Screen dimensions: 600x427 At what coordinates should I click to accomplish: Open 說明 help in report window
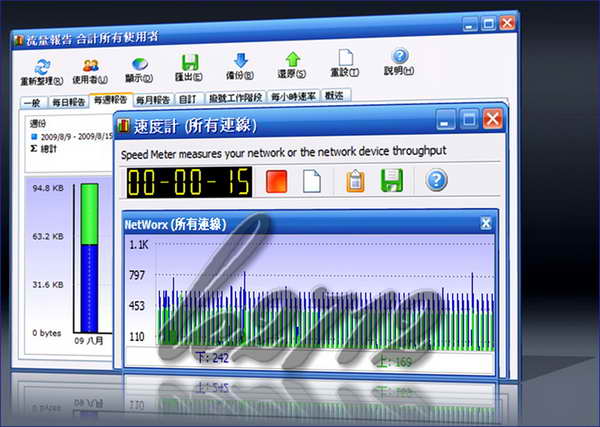click(400, 58)
